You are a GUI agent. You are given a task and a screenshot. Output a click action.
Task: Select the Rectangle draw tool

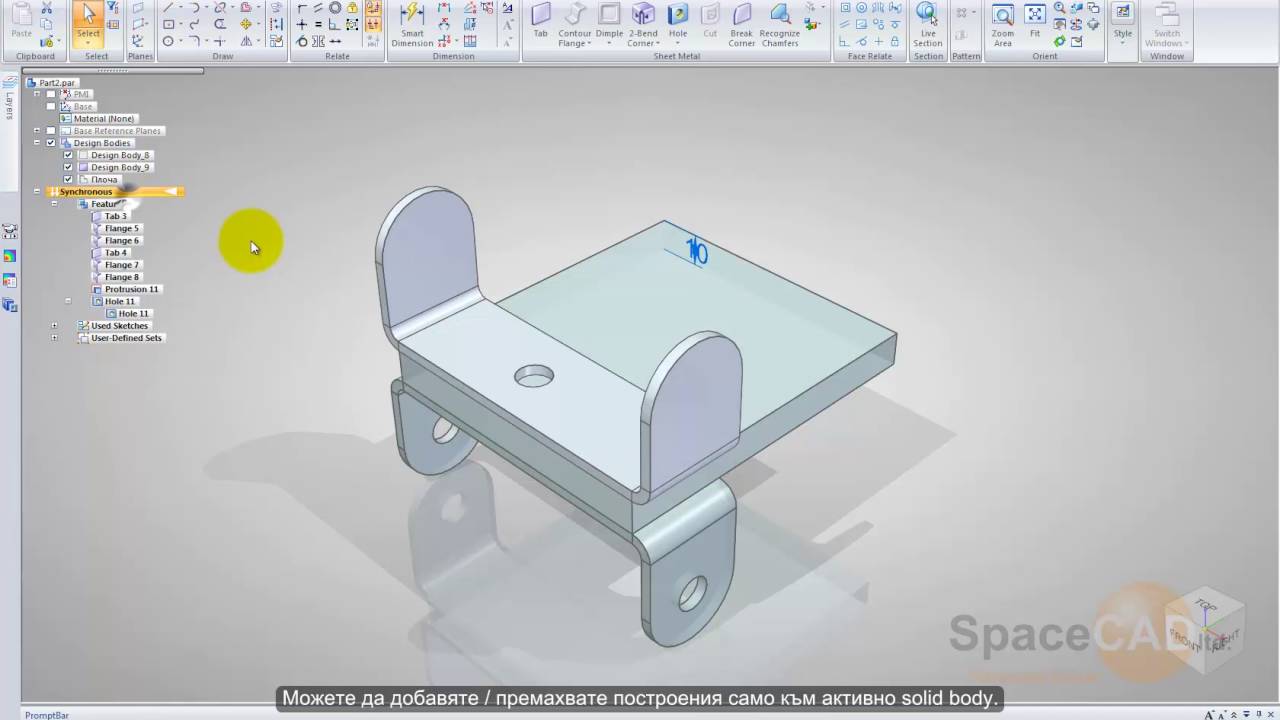168,24
